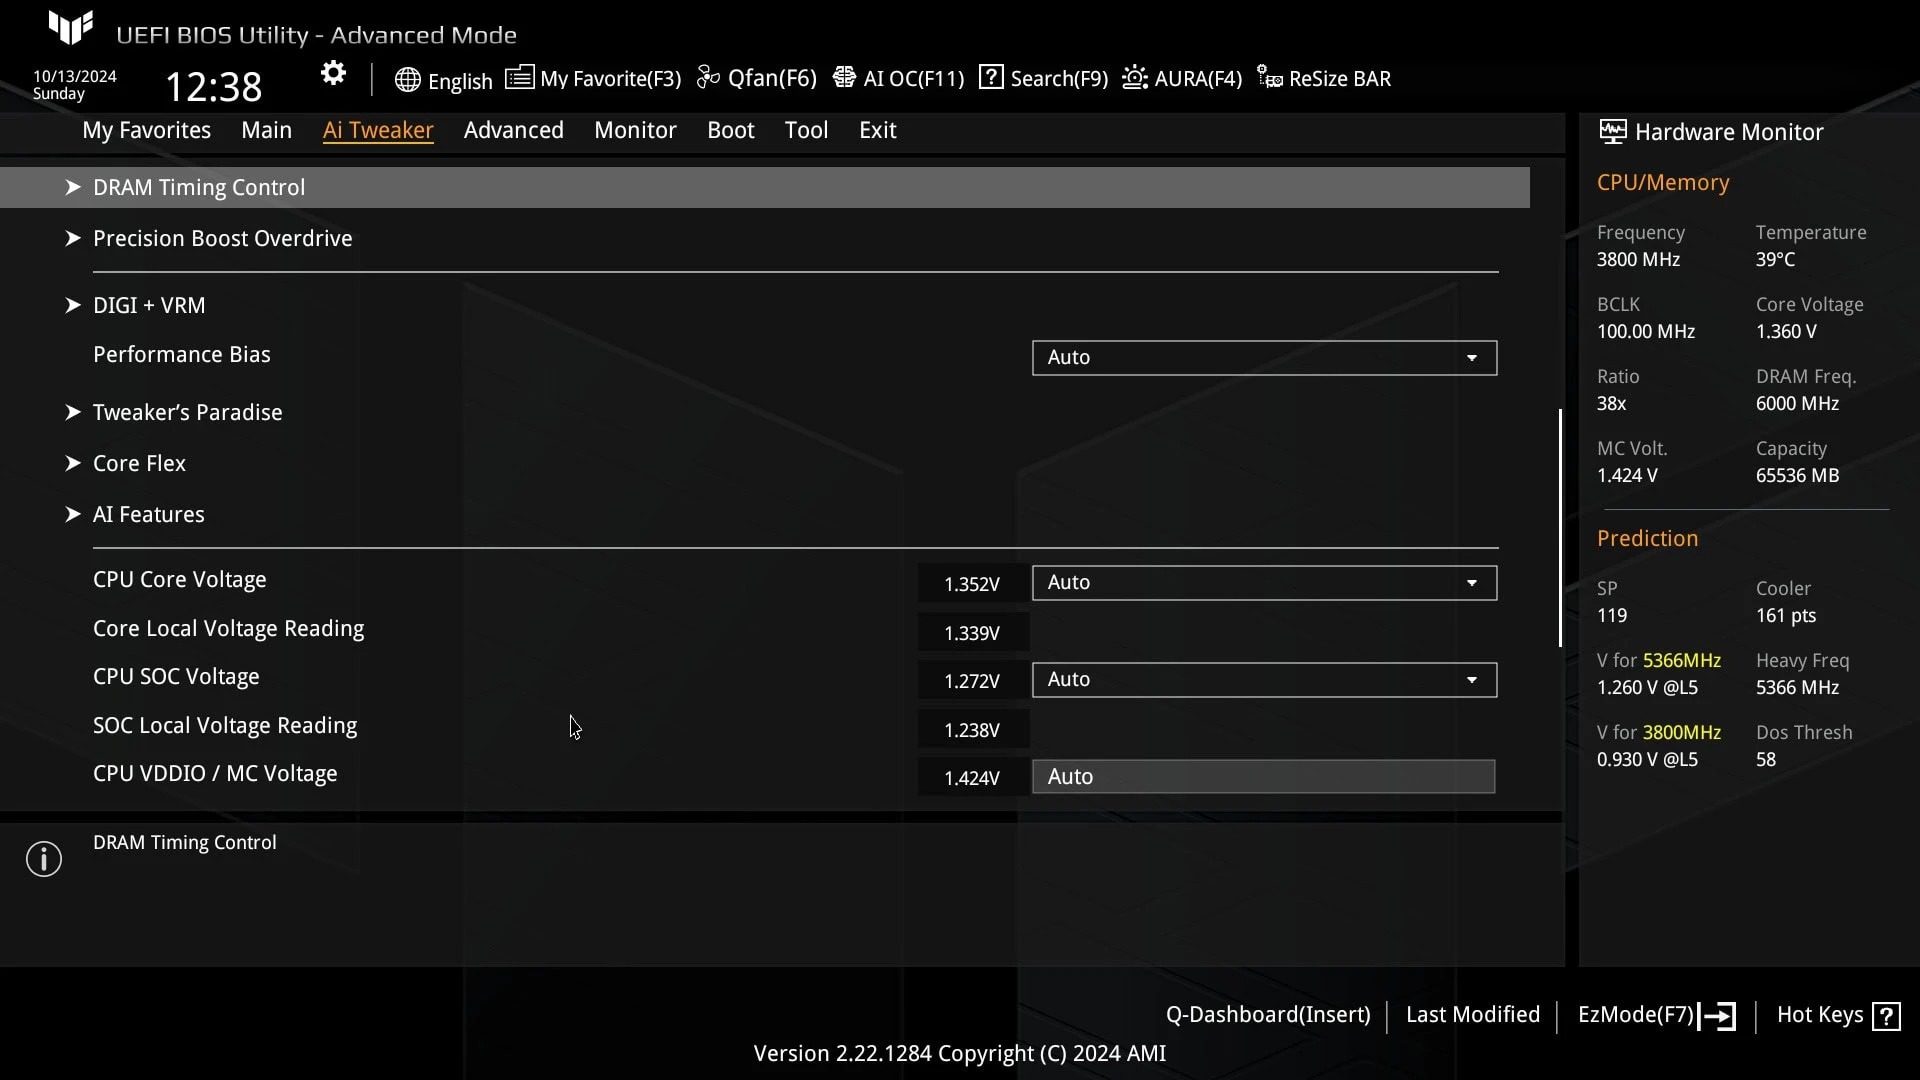Click the CPU/Memory section heading
The width and height of the screenshot is (1920, 1080).
click(x=1663, y=183)
